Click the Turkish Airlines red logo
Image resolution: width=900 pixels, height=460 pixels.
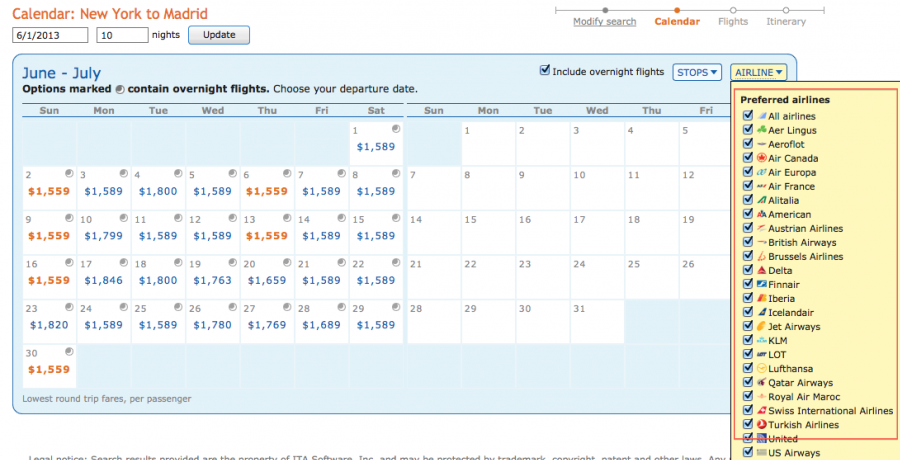tap(761, 424)
